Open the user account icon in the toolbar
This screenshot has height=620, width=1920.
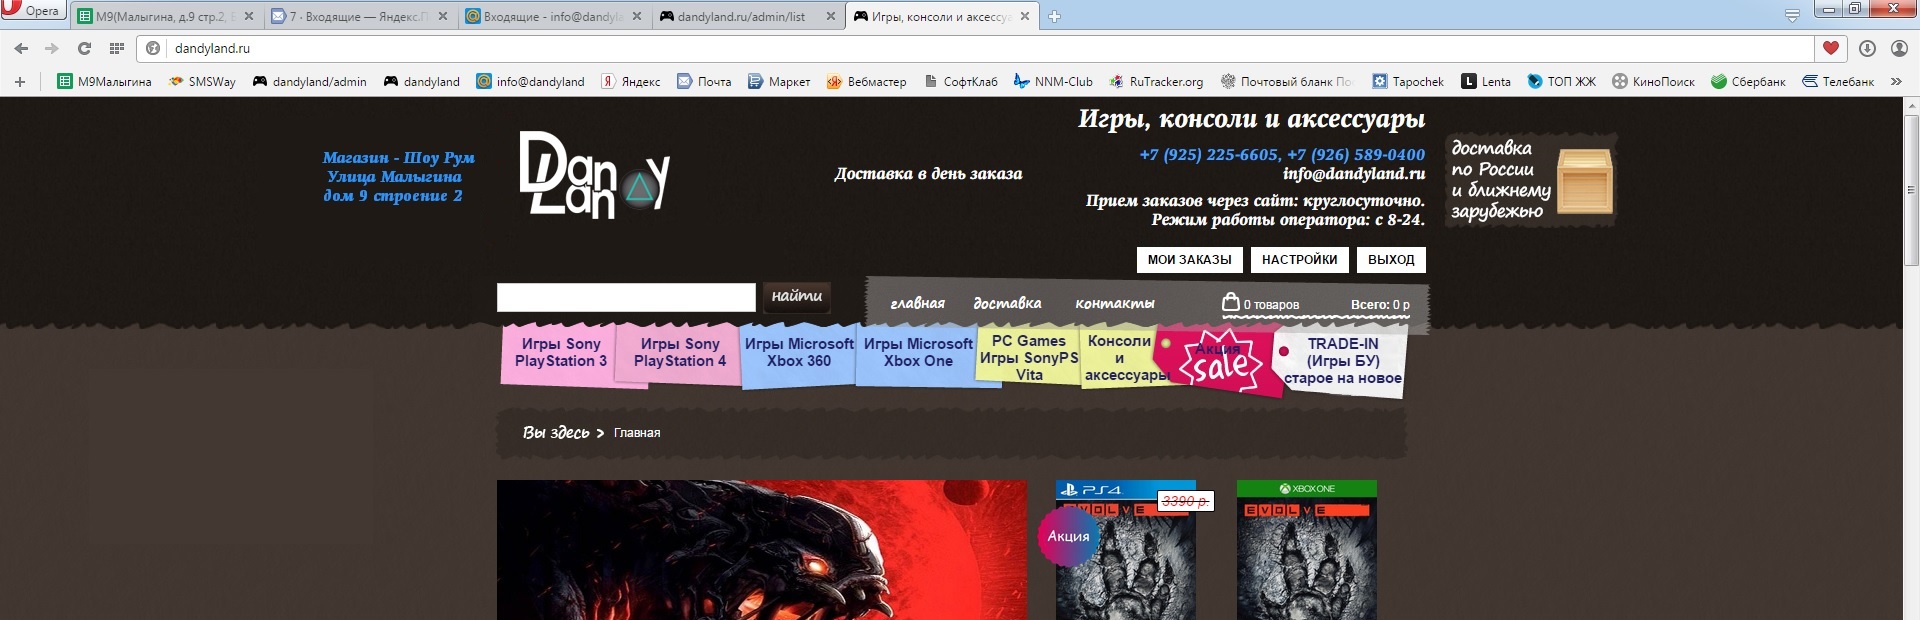tap(1899, 48)
